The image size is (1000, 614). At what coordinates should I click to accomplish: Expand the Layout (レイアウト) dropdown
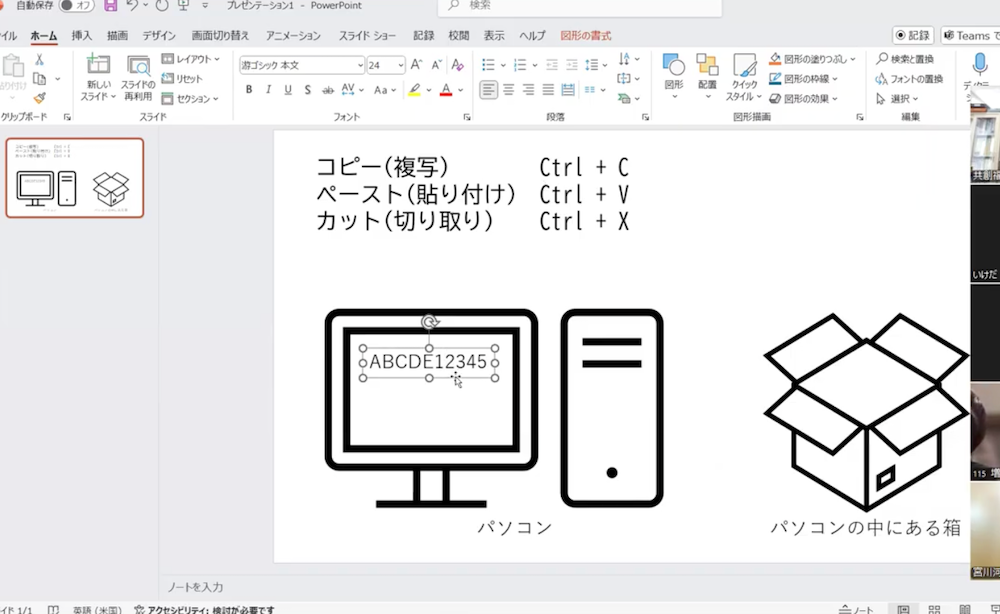coord(191,59)
